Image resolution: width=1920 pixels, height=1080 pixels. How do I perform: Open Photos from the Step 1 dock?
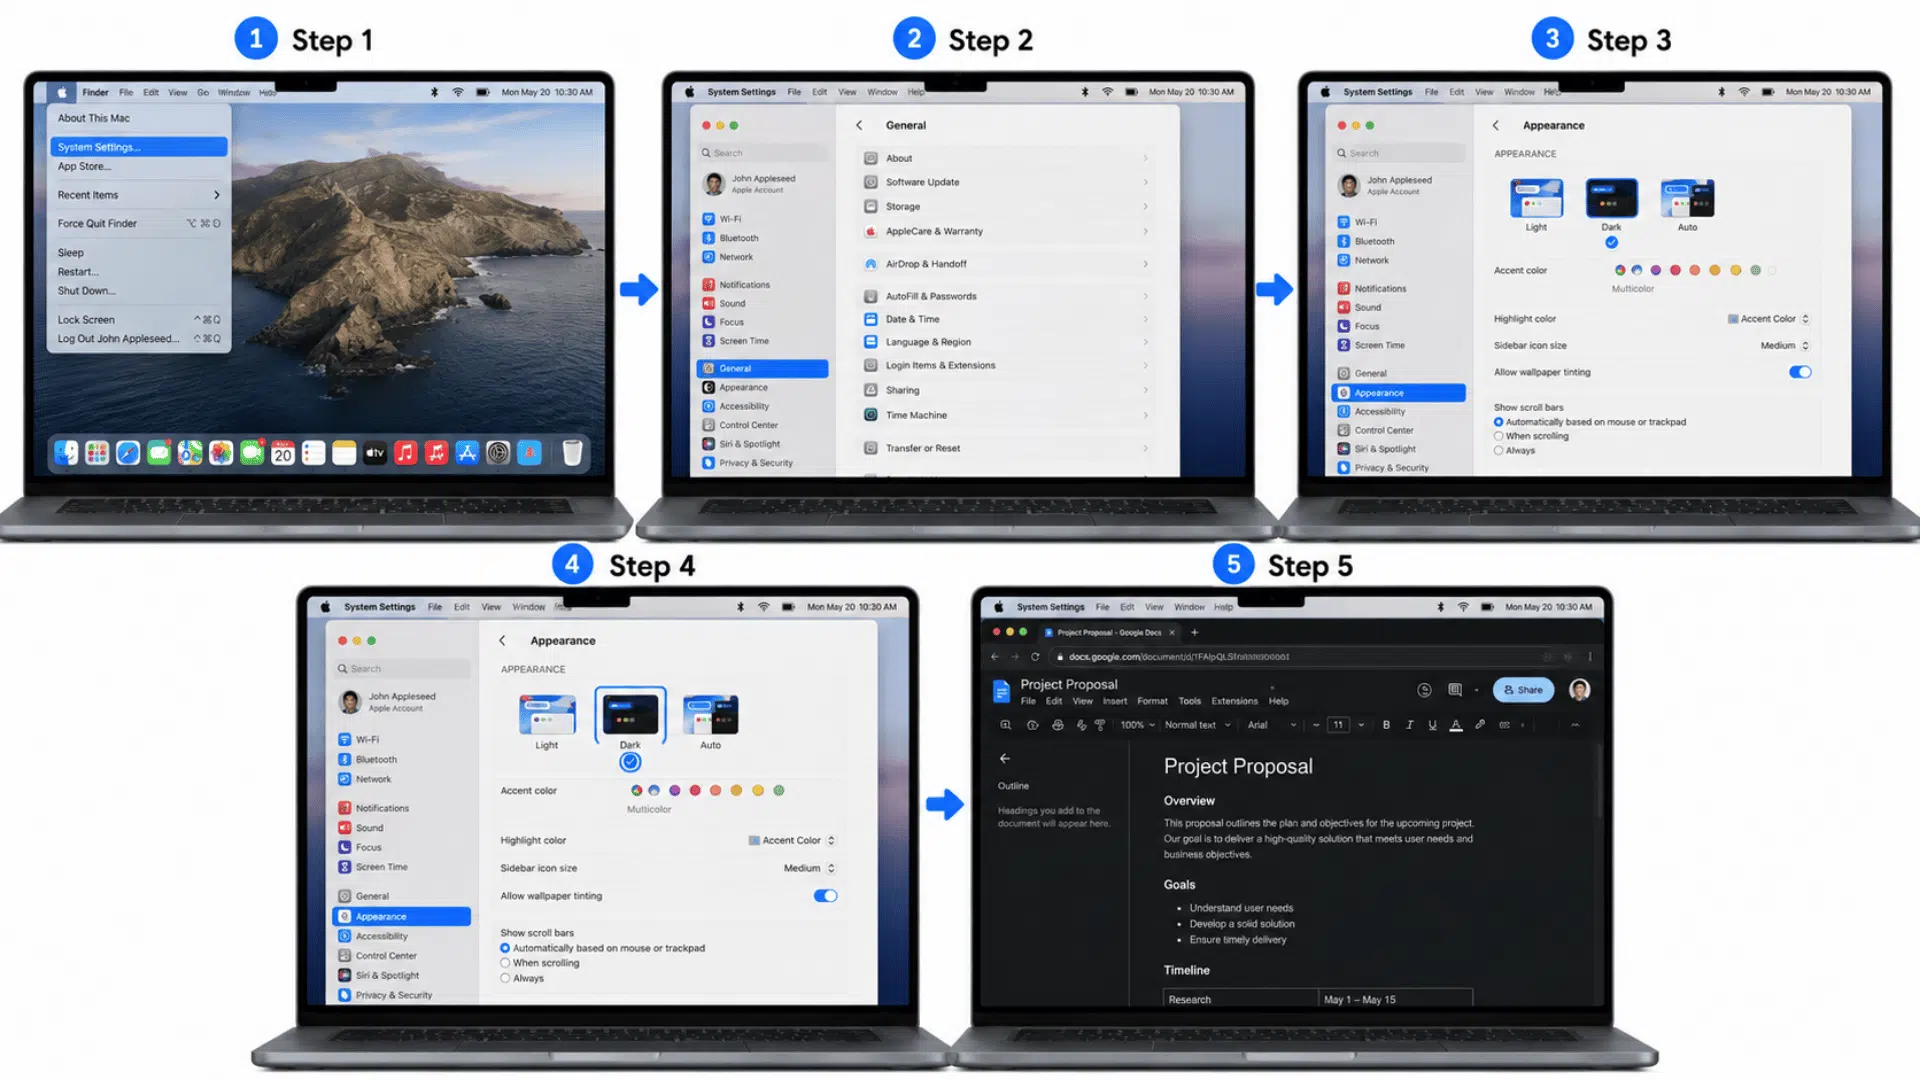[221, 453]
